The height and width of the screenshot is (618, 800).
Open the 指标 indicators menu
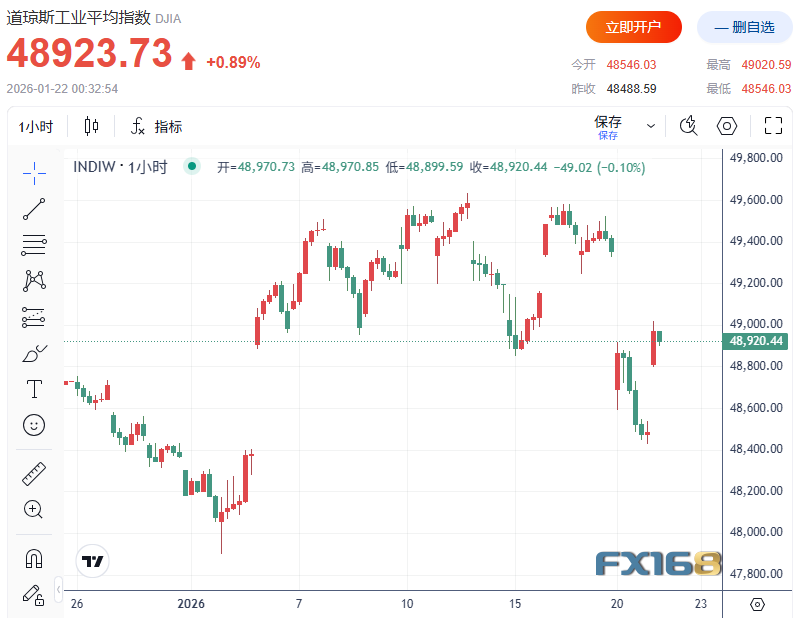click(156, 126)
